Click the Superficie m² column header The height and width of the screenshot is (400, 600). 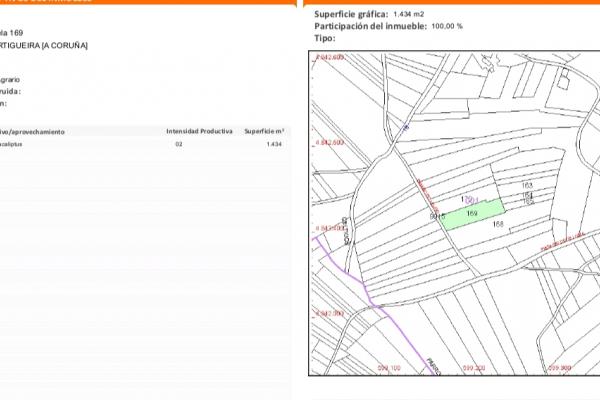click(x=264, y=131)
